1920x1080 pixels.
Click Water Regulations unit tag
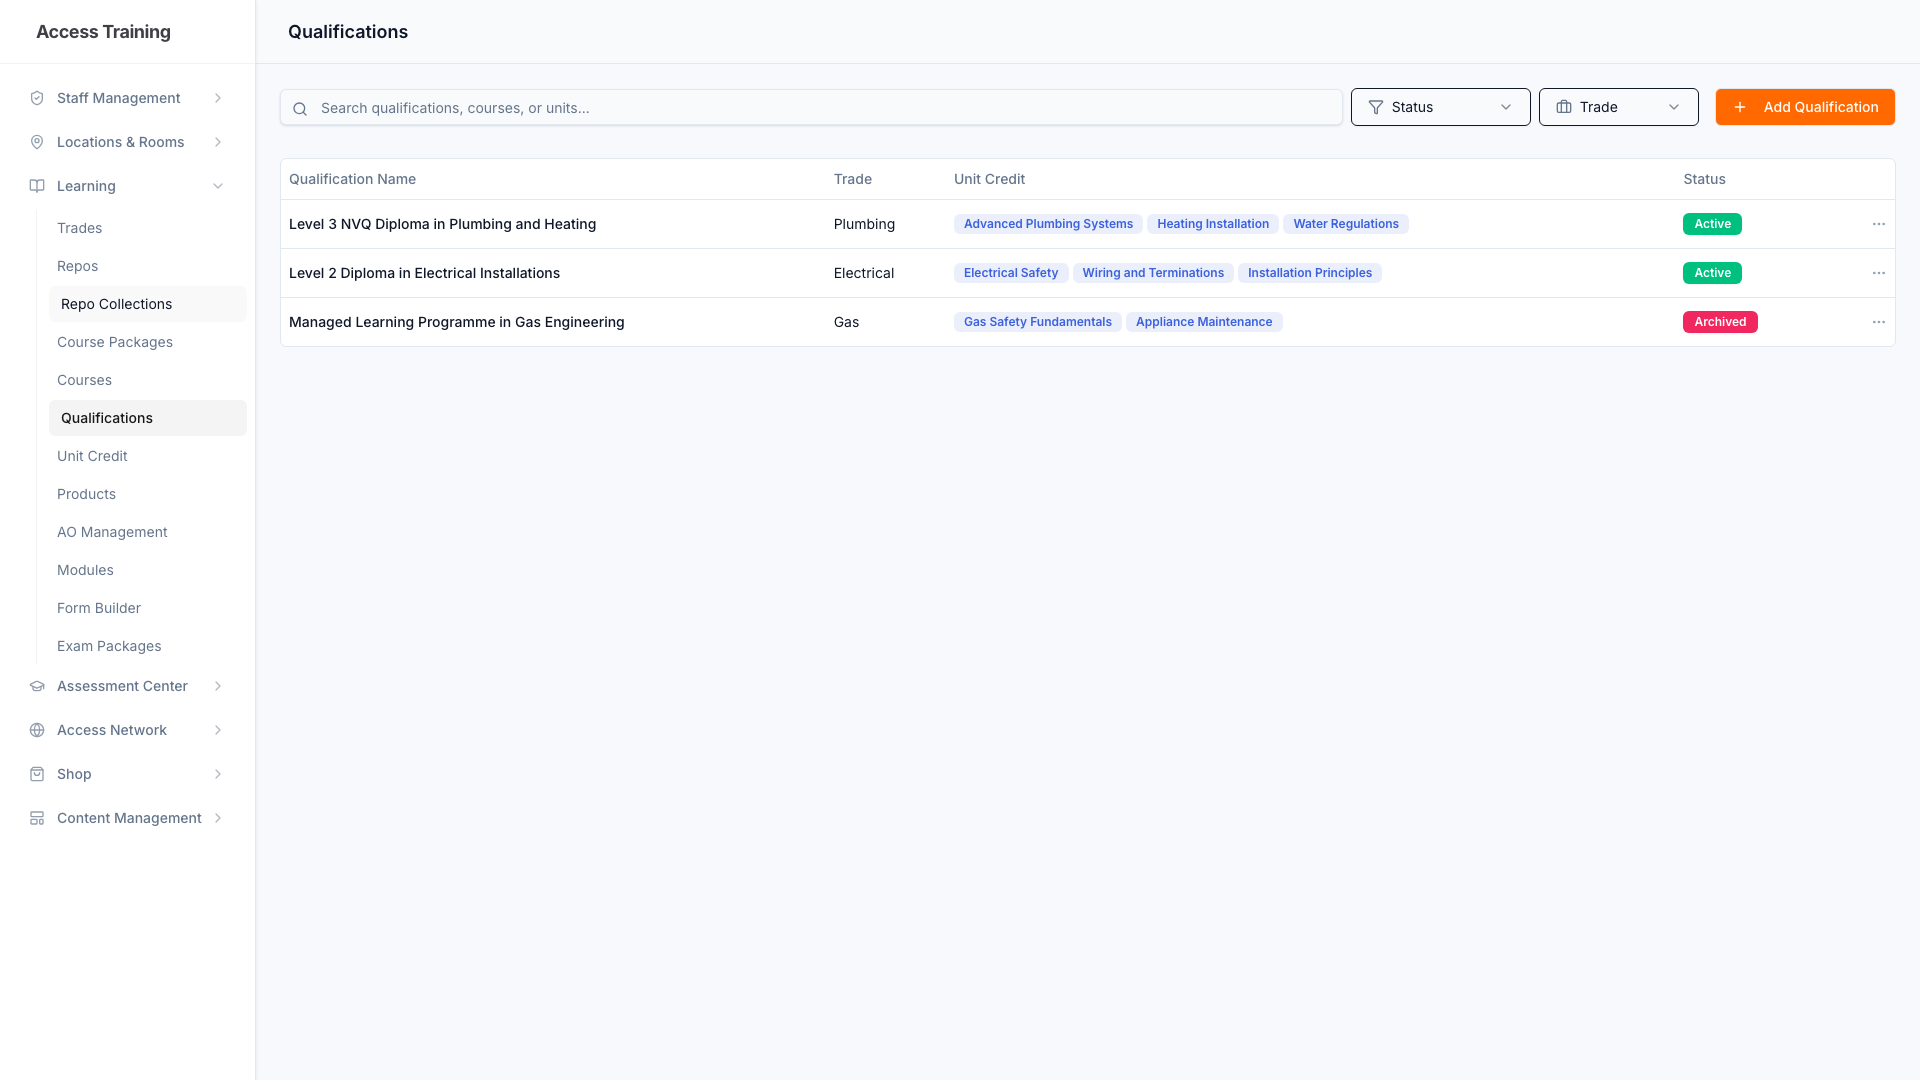click(x=1346, y=224)
